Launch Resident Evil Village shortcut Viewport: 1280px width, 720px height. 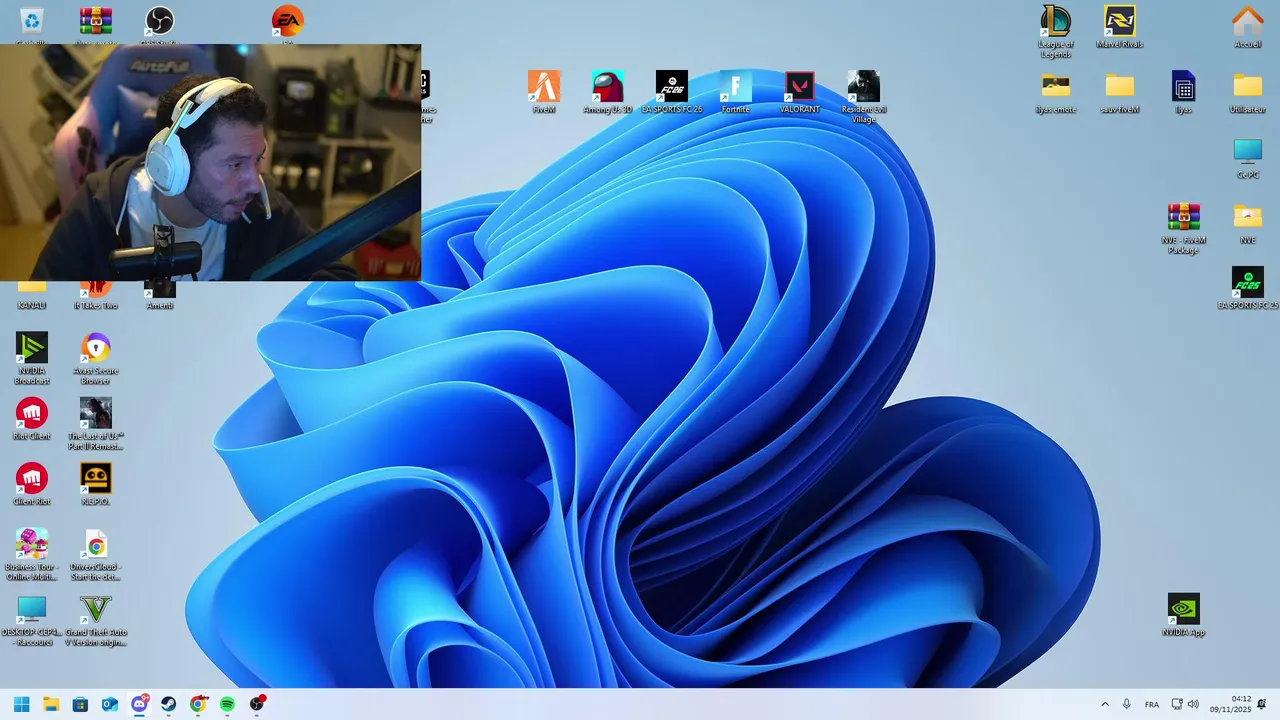click(864, 96)
